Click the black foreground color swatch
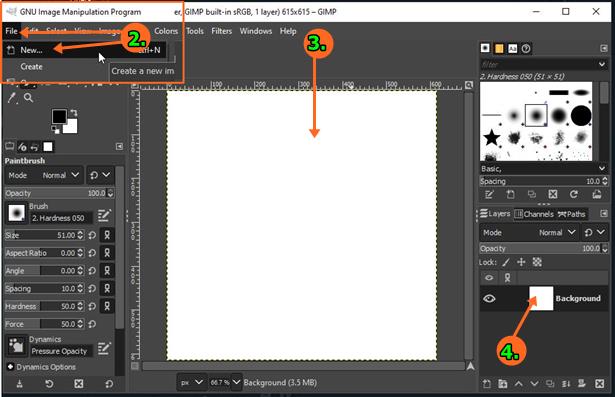615x397 pixels. (59, 117)
